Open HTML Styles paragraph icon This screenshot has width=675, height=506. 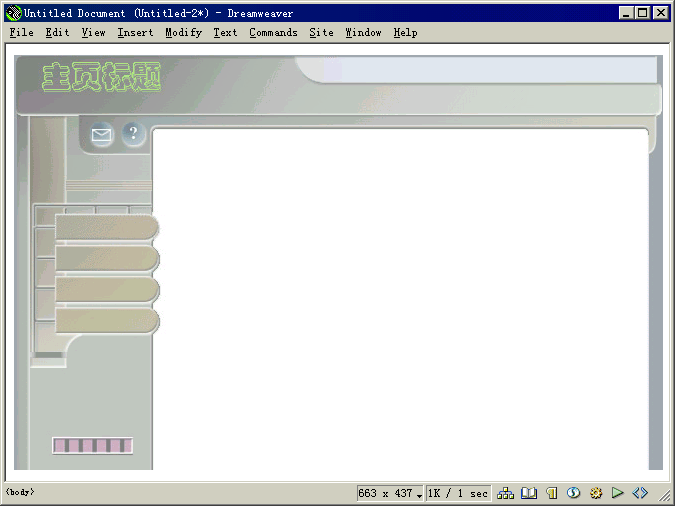551,493
